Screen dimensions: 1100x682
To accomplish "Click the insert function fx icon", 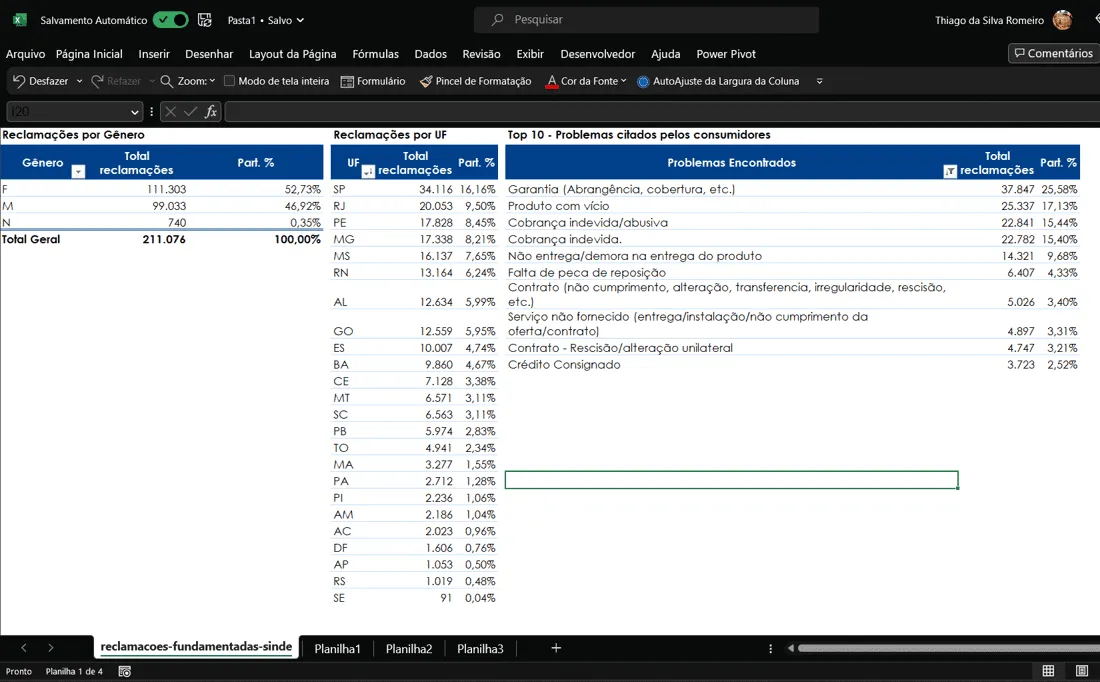I will [210, 112].
